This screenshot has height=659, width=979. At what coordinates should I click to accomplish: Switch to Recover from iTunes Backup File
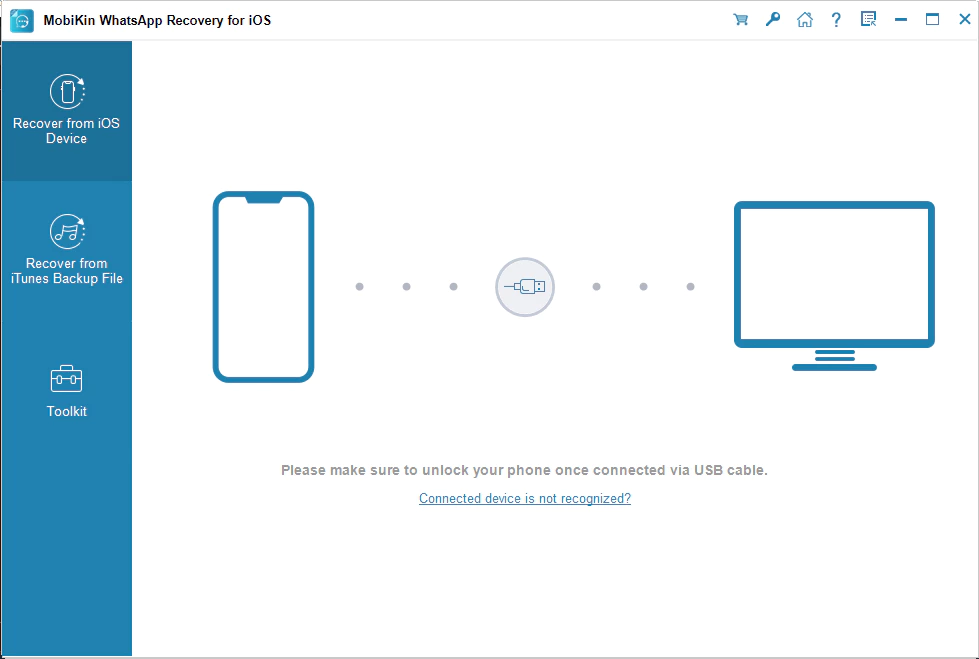(66, 248)
